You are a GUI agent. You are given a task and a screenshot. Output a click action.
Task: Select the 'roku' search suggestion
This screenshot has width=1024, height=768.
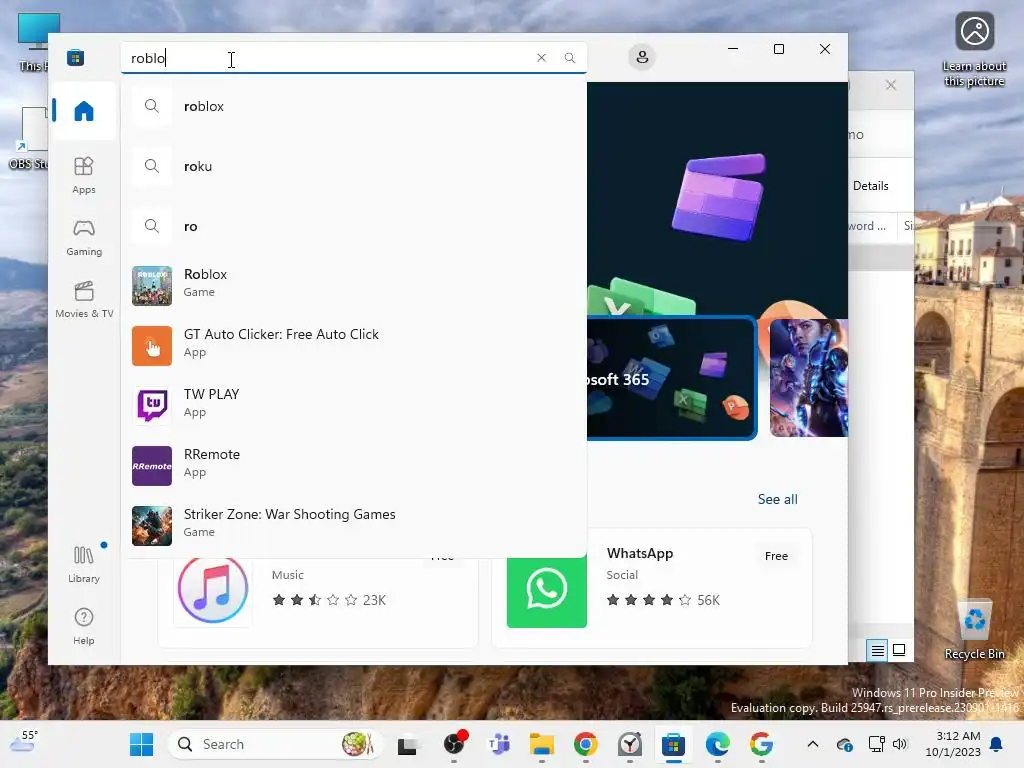click(354, 166)
